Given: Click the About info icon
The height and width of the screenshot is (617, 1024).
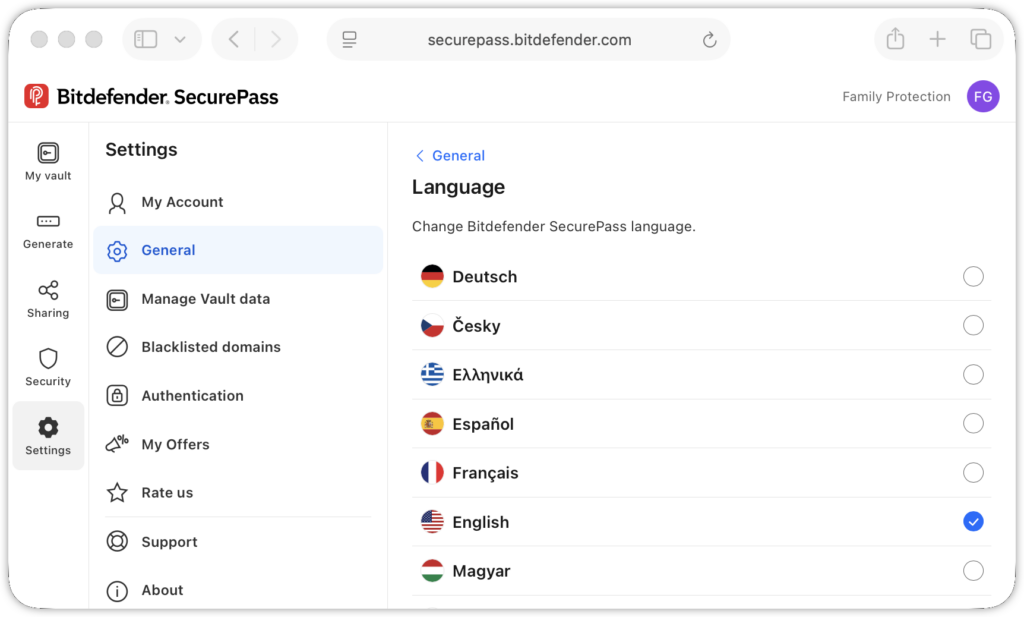Looking at the screenshot, I should [117, 591].
